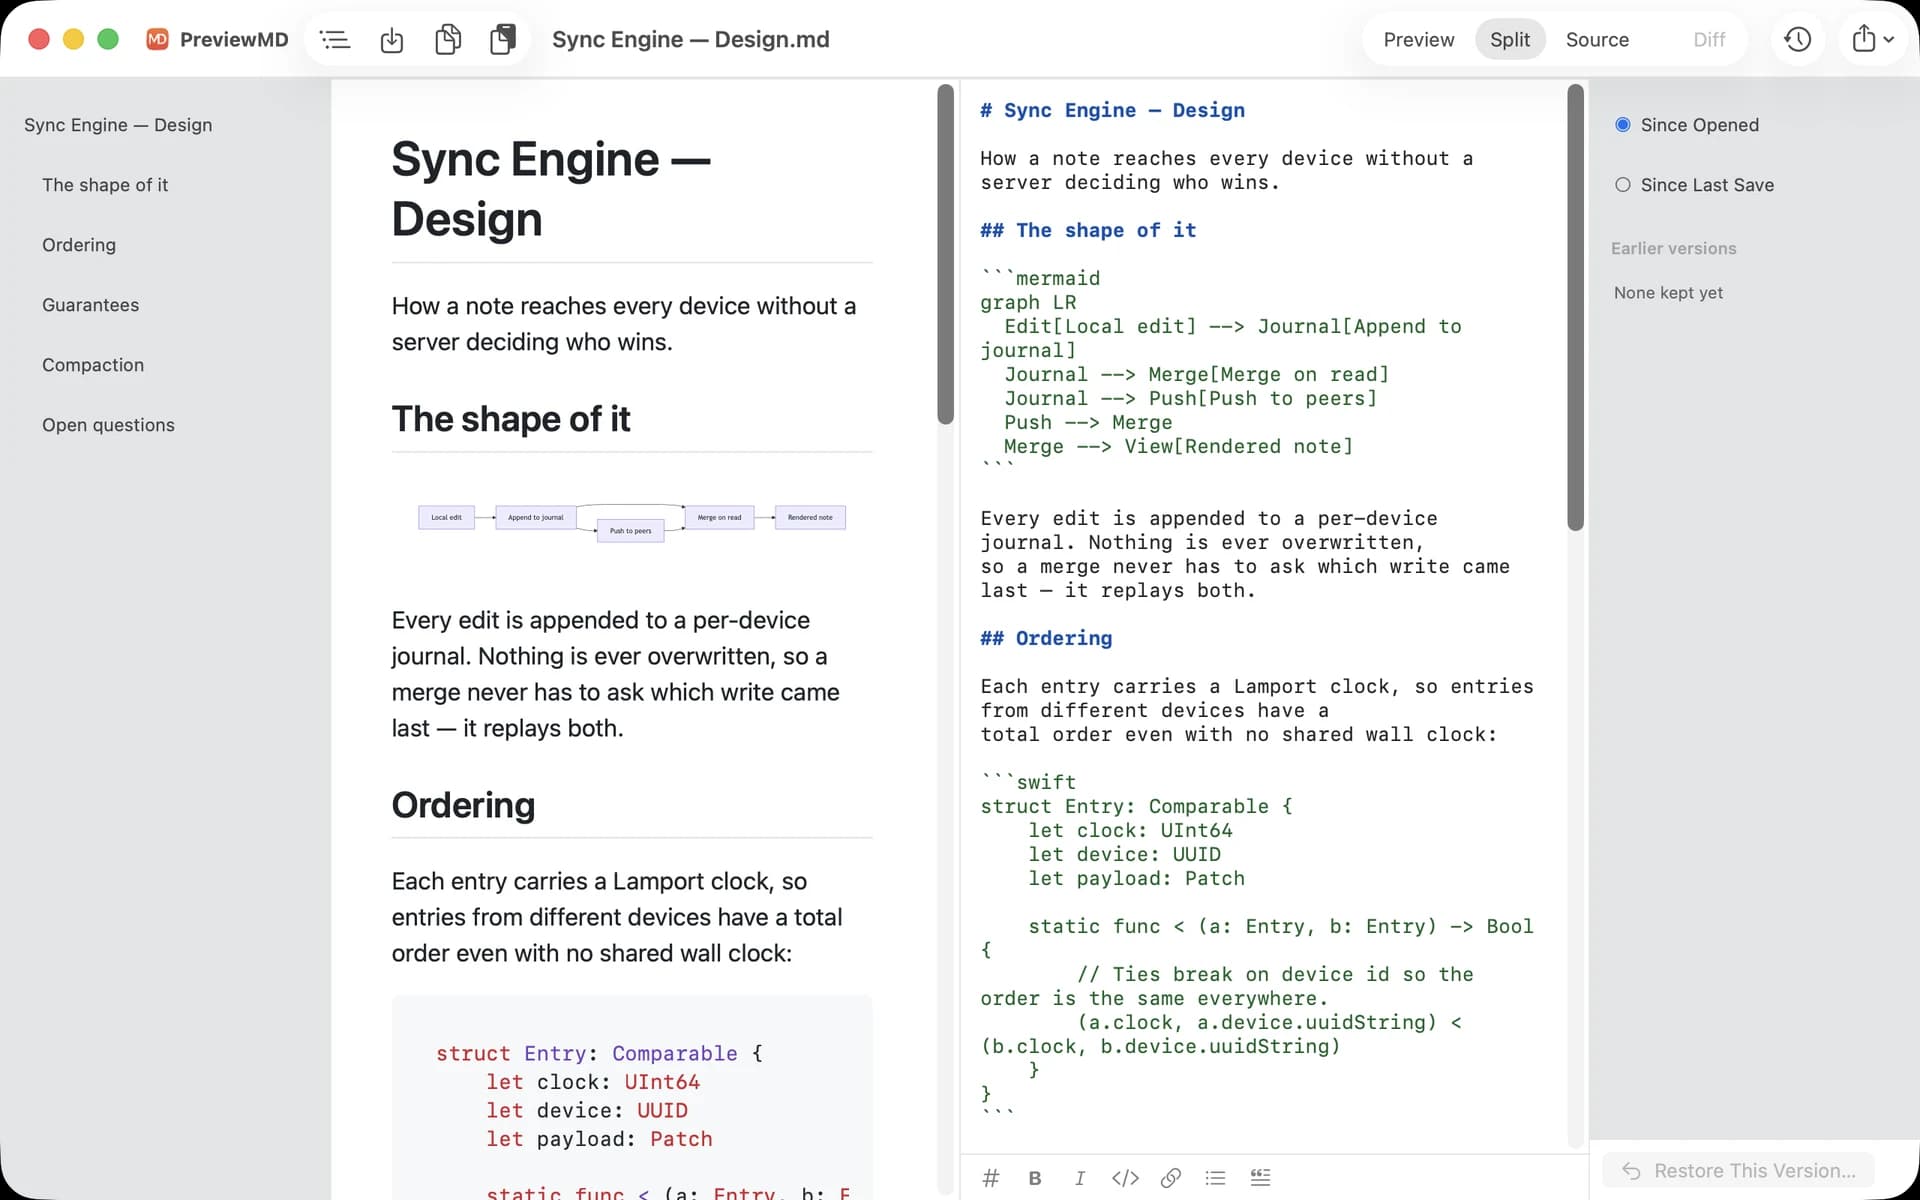
Task: Switch to the Source view tab
Action: [x=1597, y=40]
